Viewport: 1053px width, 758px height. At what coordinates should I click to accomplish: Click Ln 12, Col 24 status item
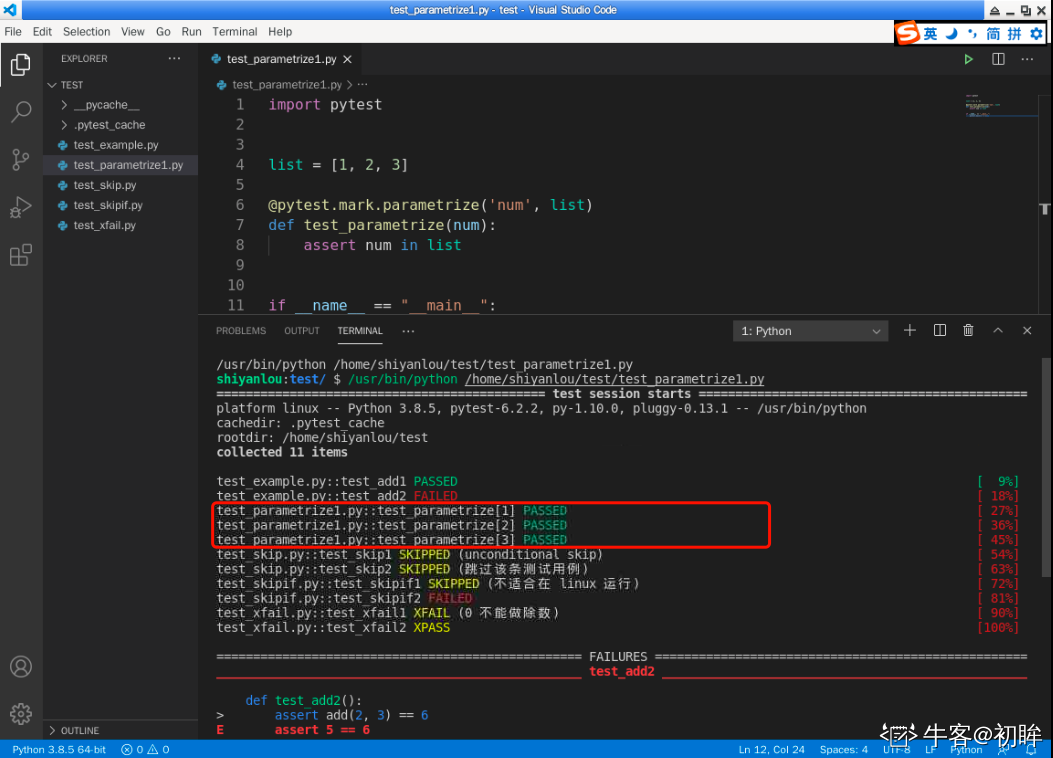772,749
